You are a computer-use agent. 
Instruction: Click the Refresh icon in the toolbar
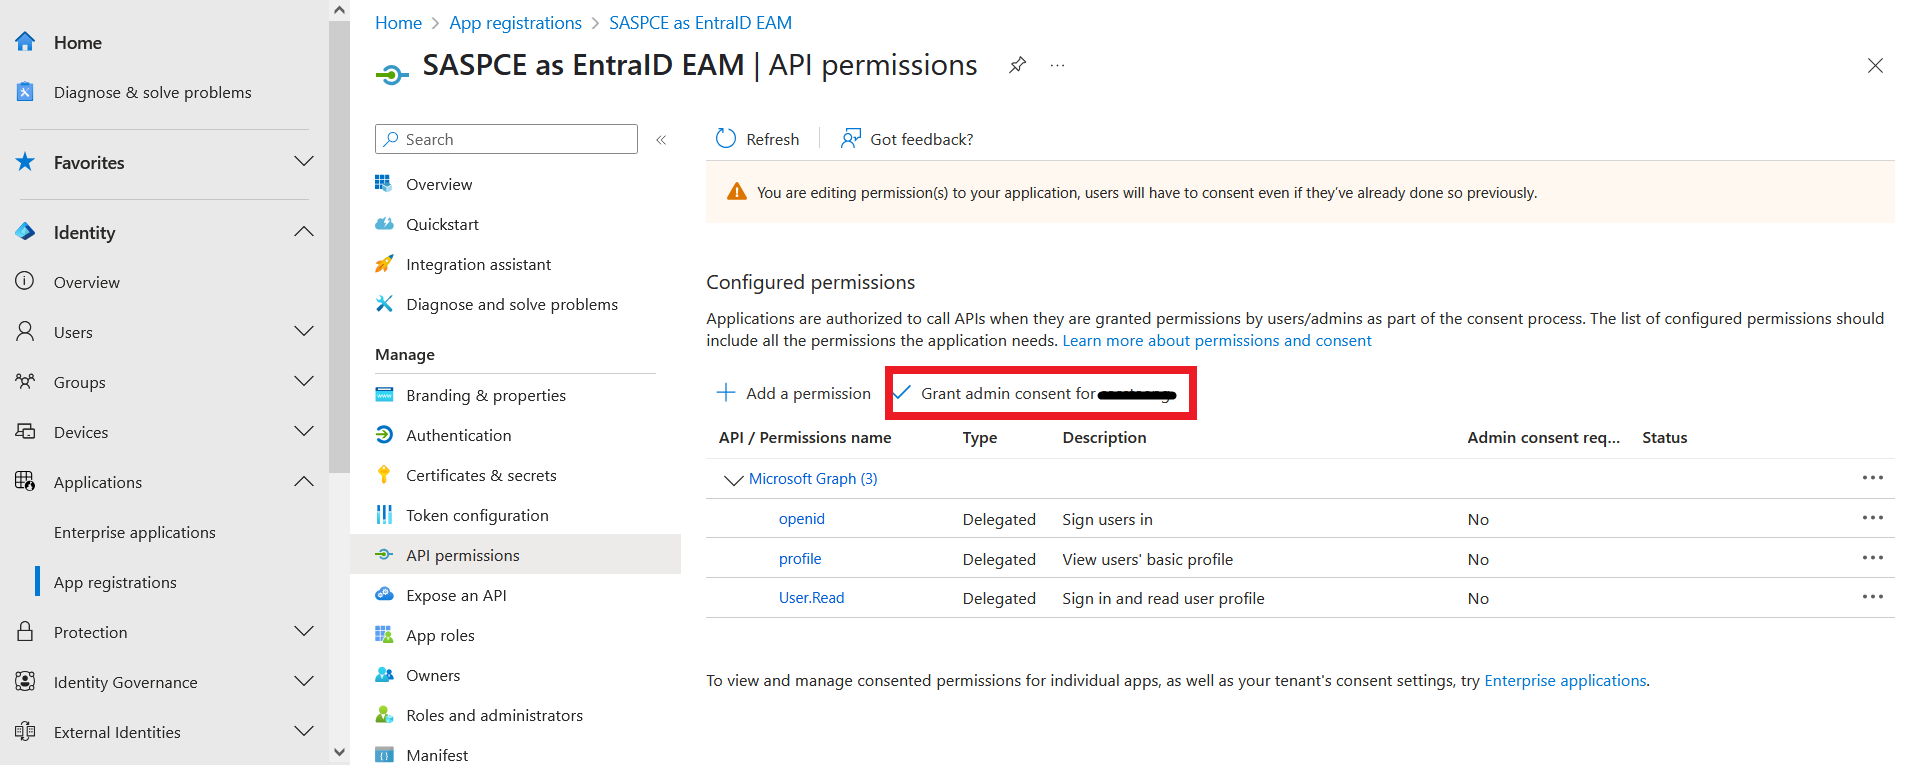tap(726, 139)
